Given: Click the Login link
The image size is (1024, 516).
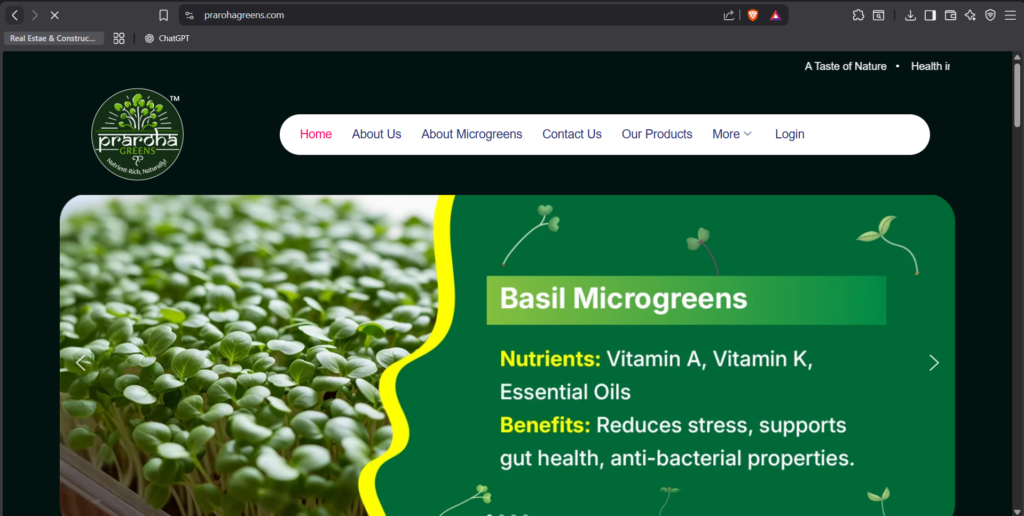Looking at the screenshot, I should 790,134.
